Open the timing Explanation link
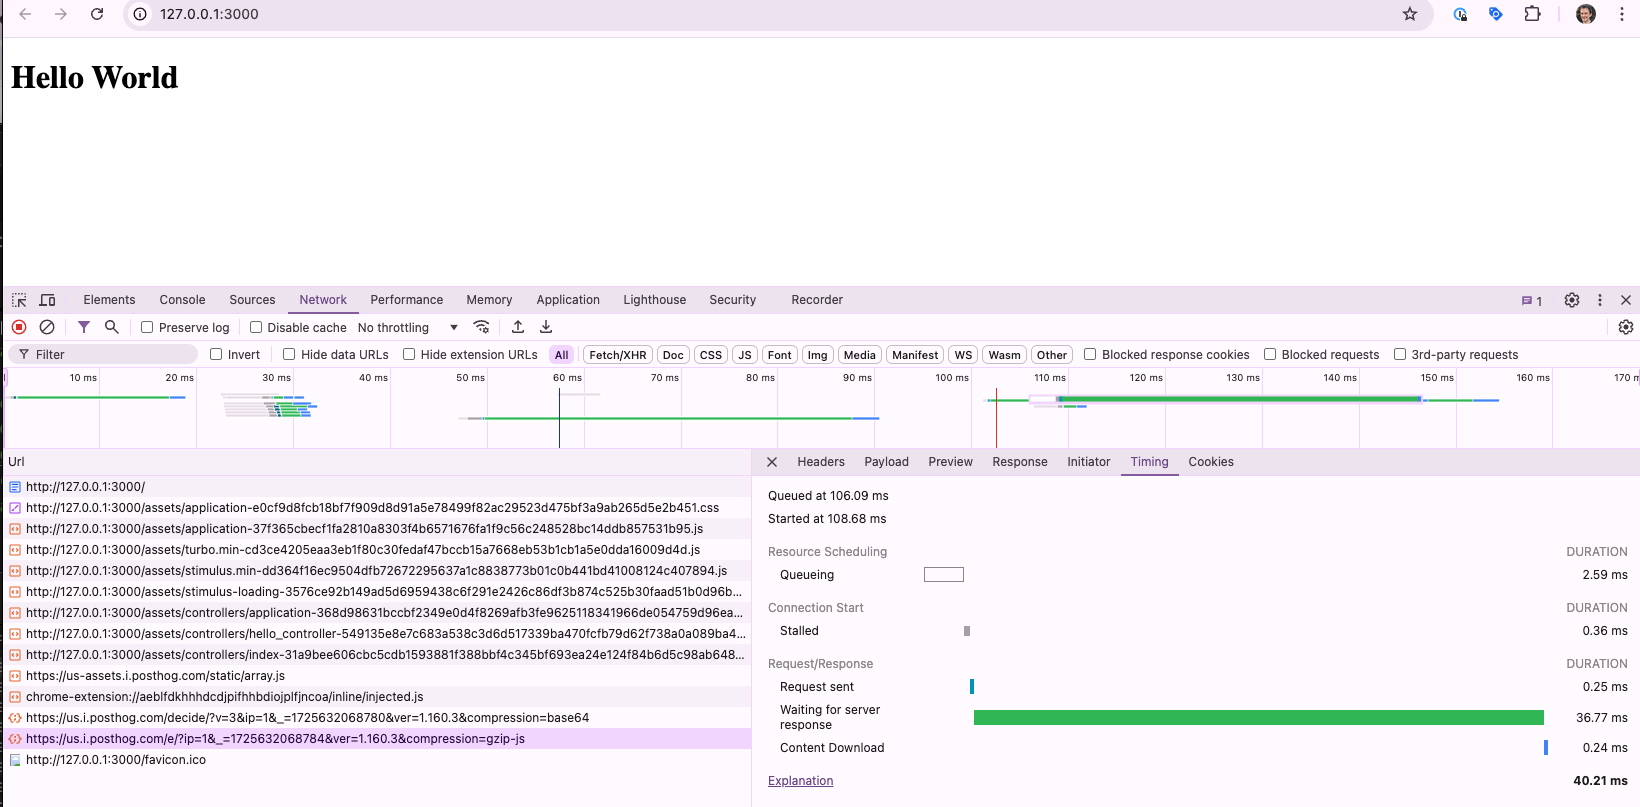 pyautogui.click(x=800, y=781)
